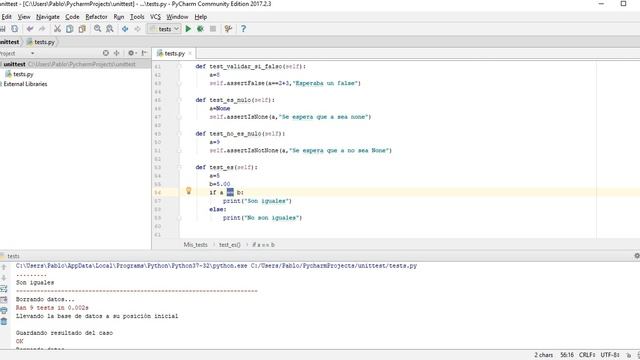The height and width of the screenshot is (360, 640).
Task: Click 'if a == b' breadcrumb
Action: coord(263,245)
